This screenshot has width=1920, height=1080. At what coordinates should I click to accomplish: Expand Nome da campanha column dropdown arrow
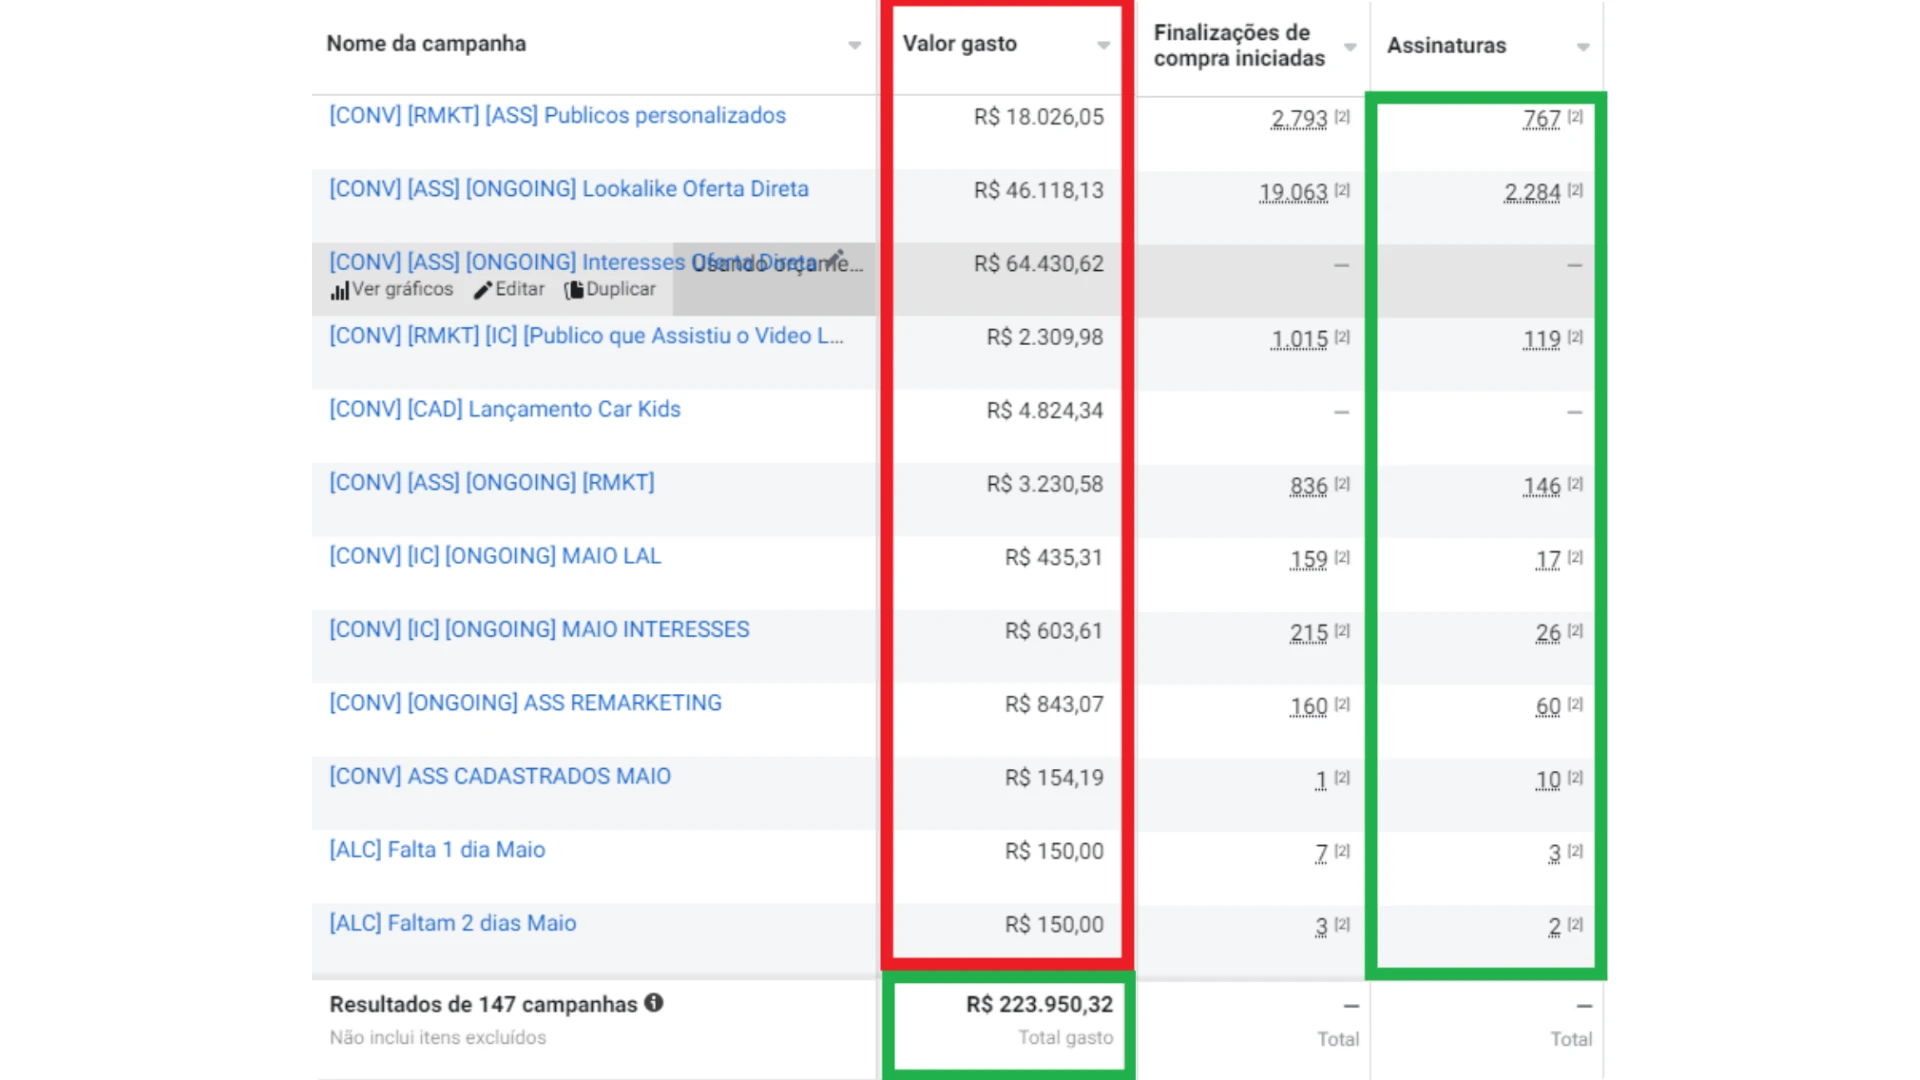854,45
